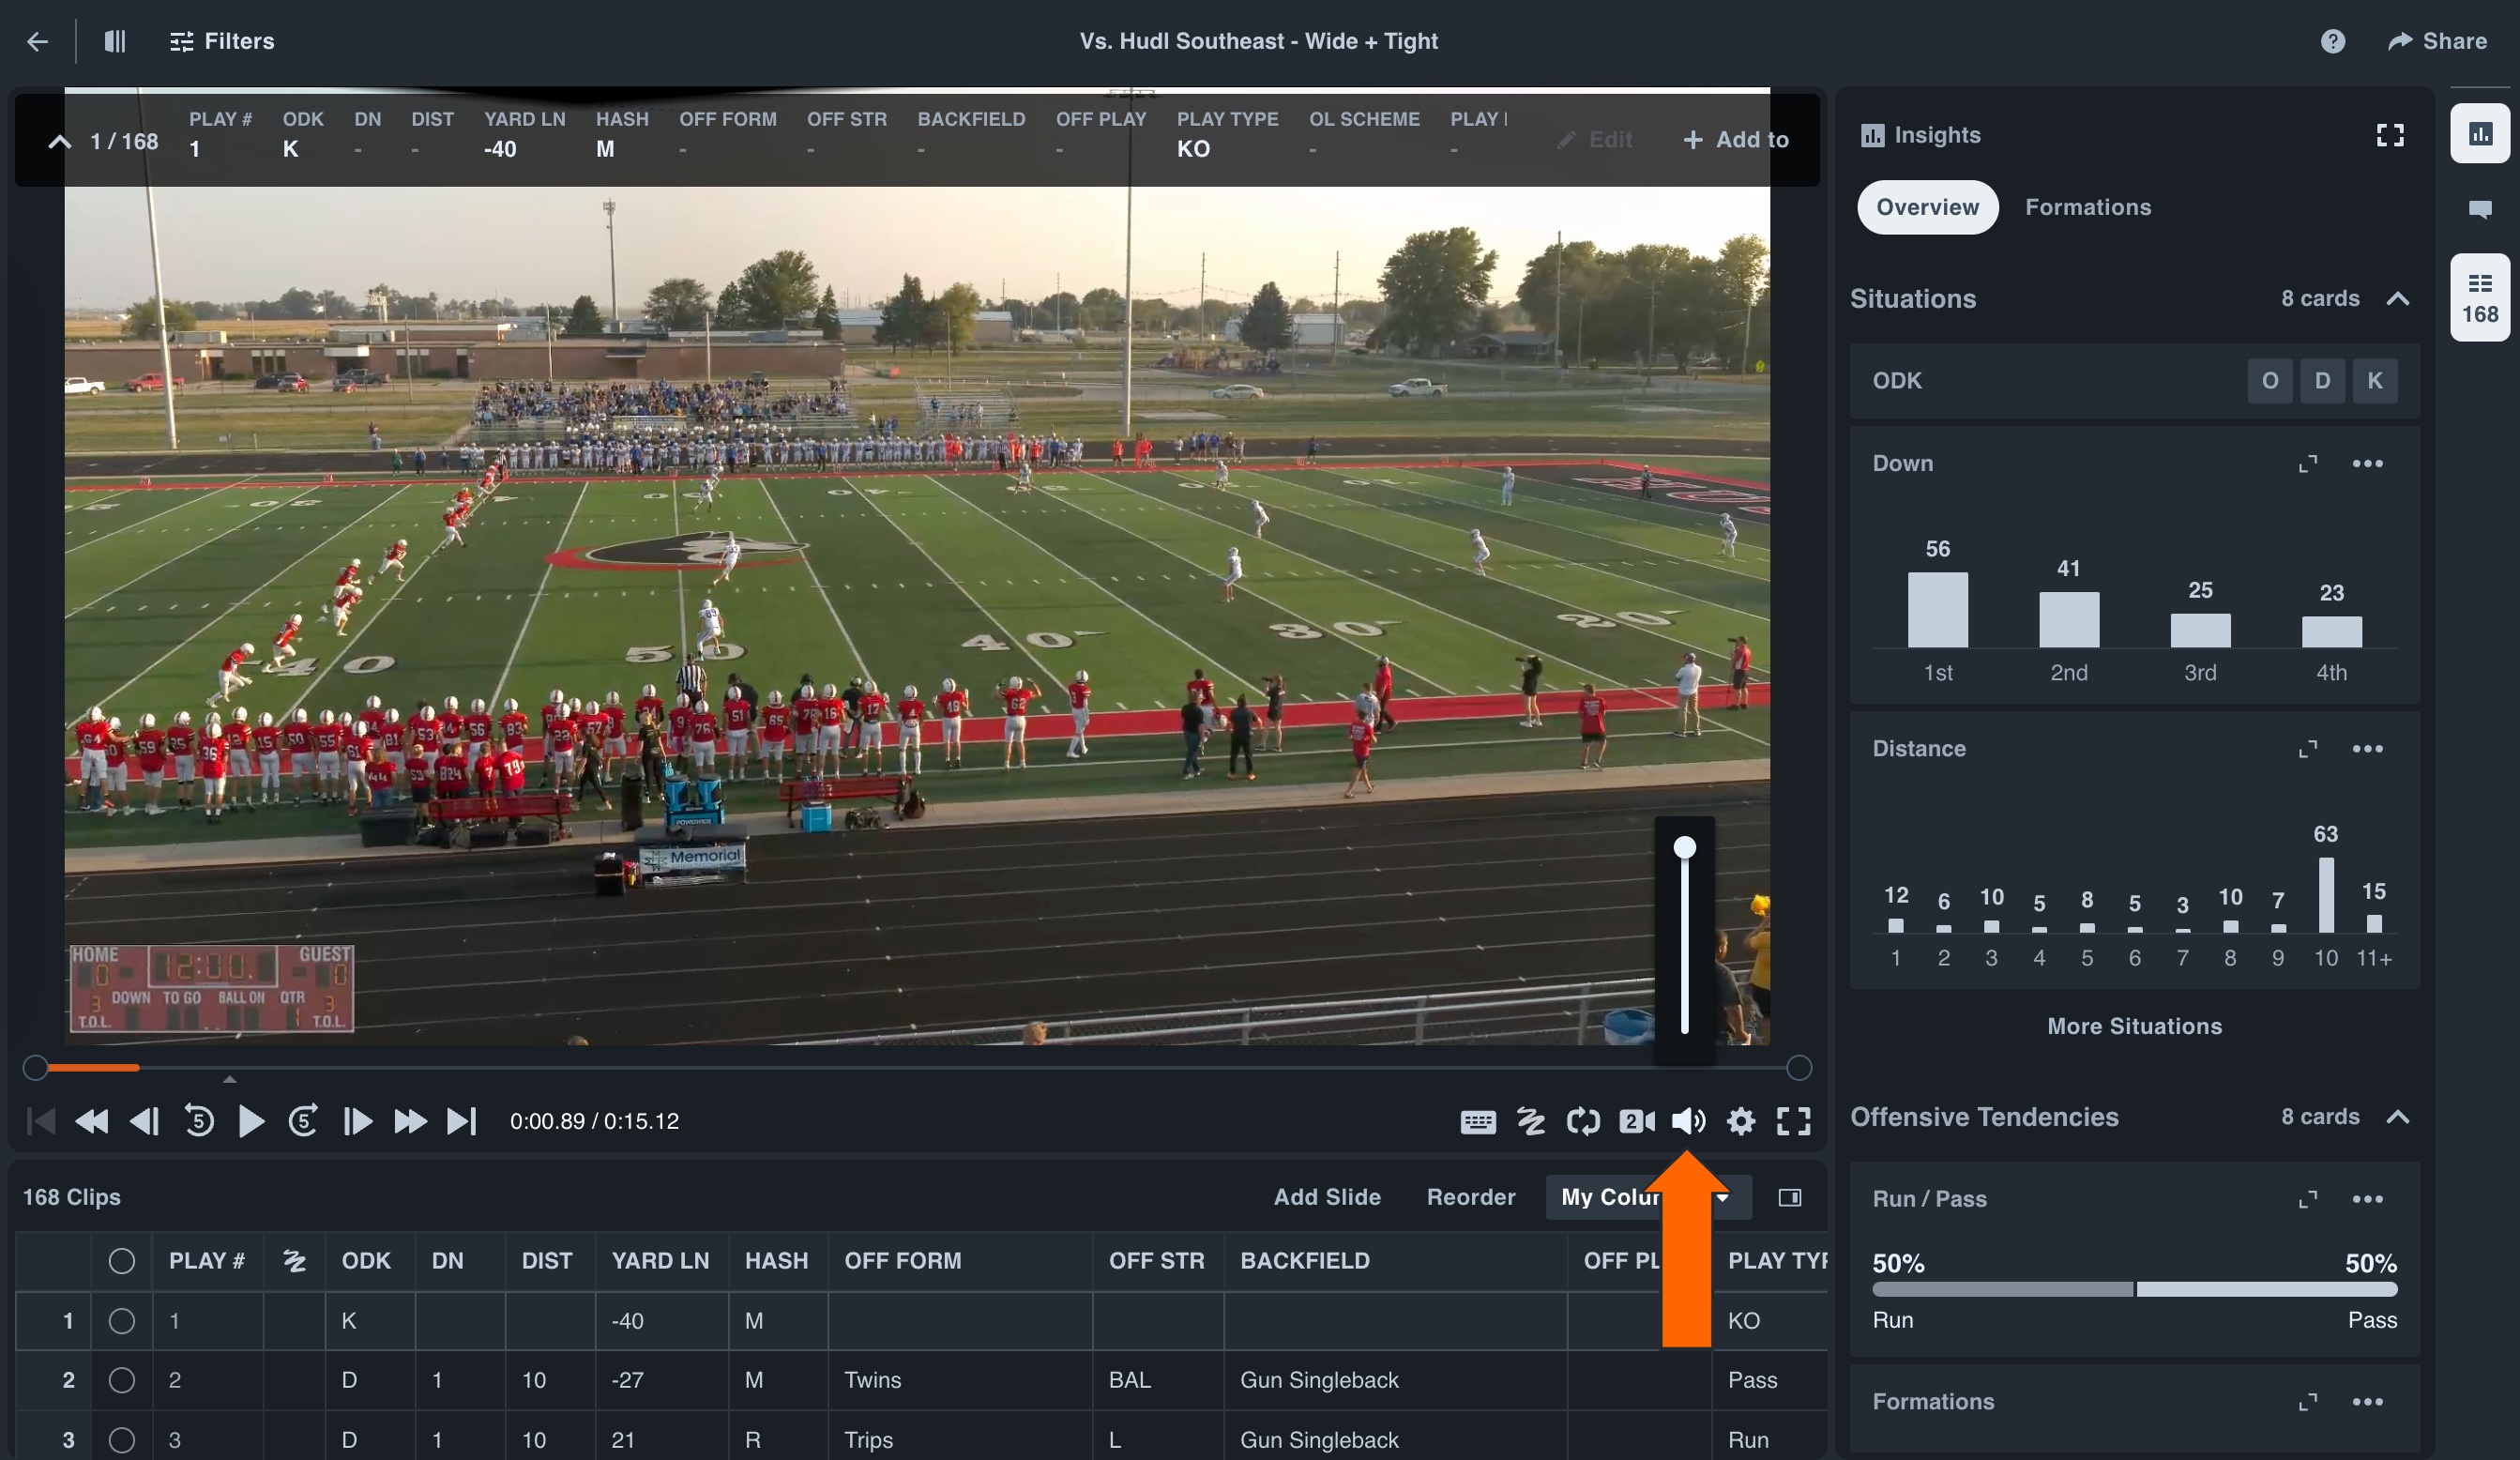
Task: Collapse the Offensive Tendencies section
Action: click(2400, 1117)
